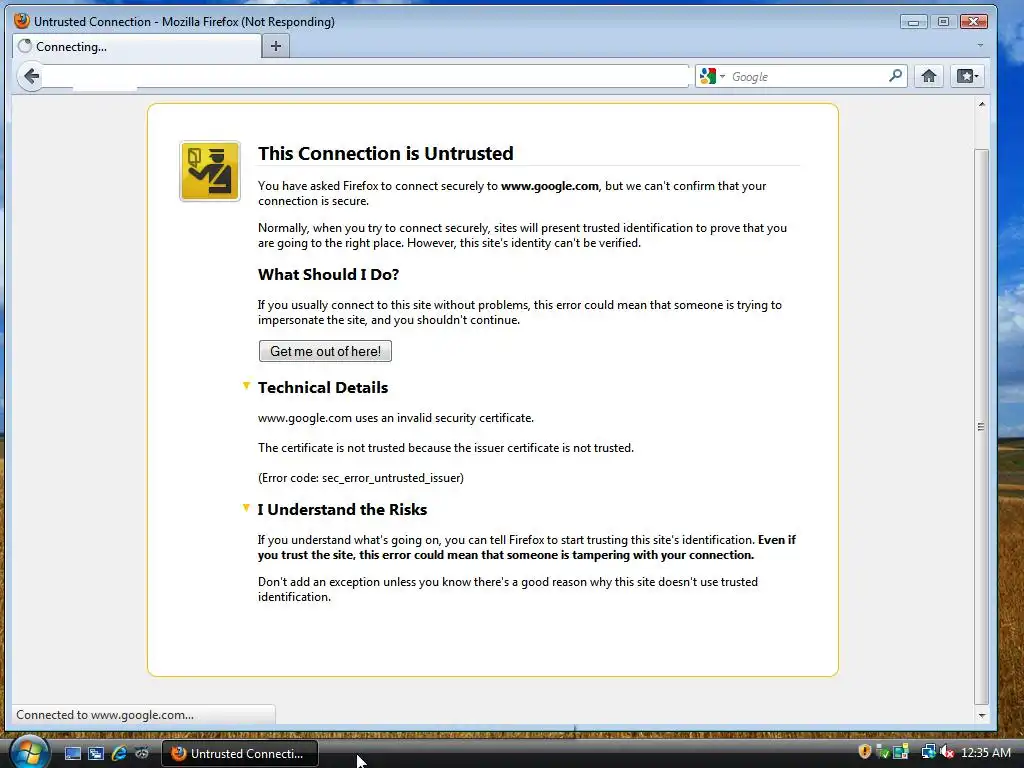Select the Connecting... tab

pyautogui.click(x=137, y=46)
